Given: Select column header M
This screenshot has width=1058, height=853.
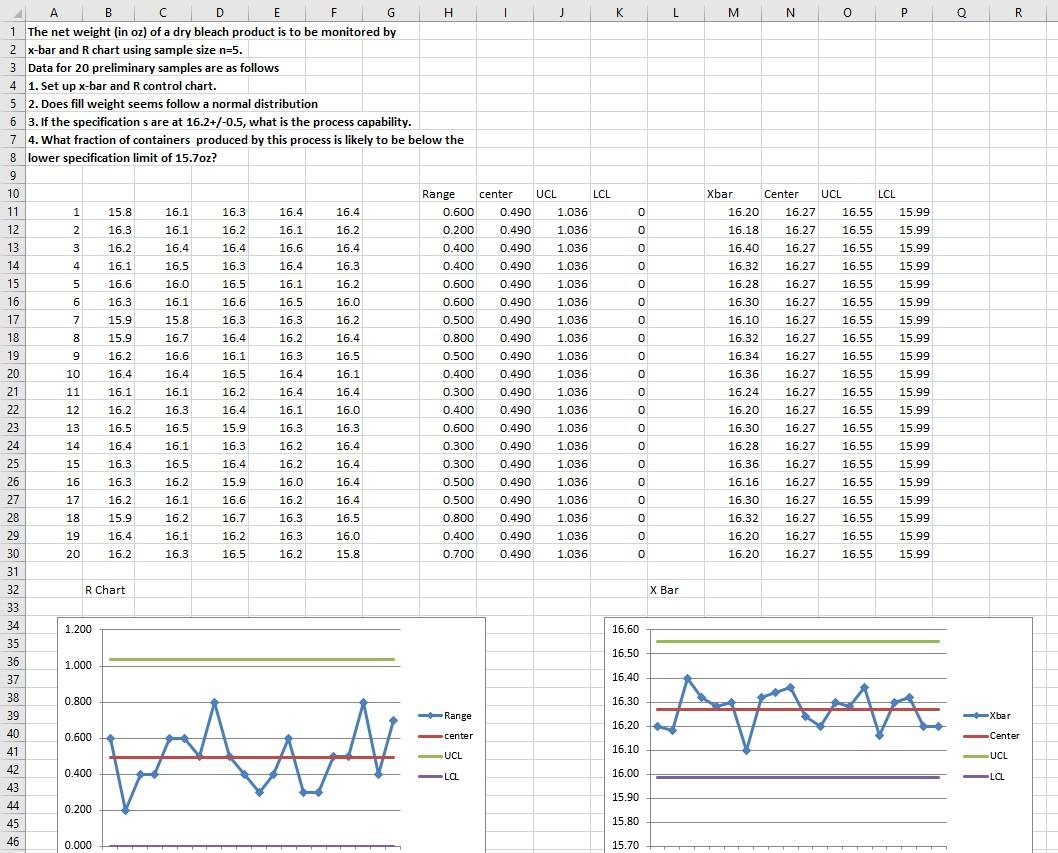Looking at the screenshot, I should point(733,12).
